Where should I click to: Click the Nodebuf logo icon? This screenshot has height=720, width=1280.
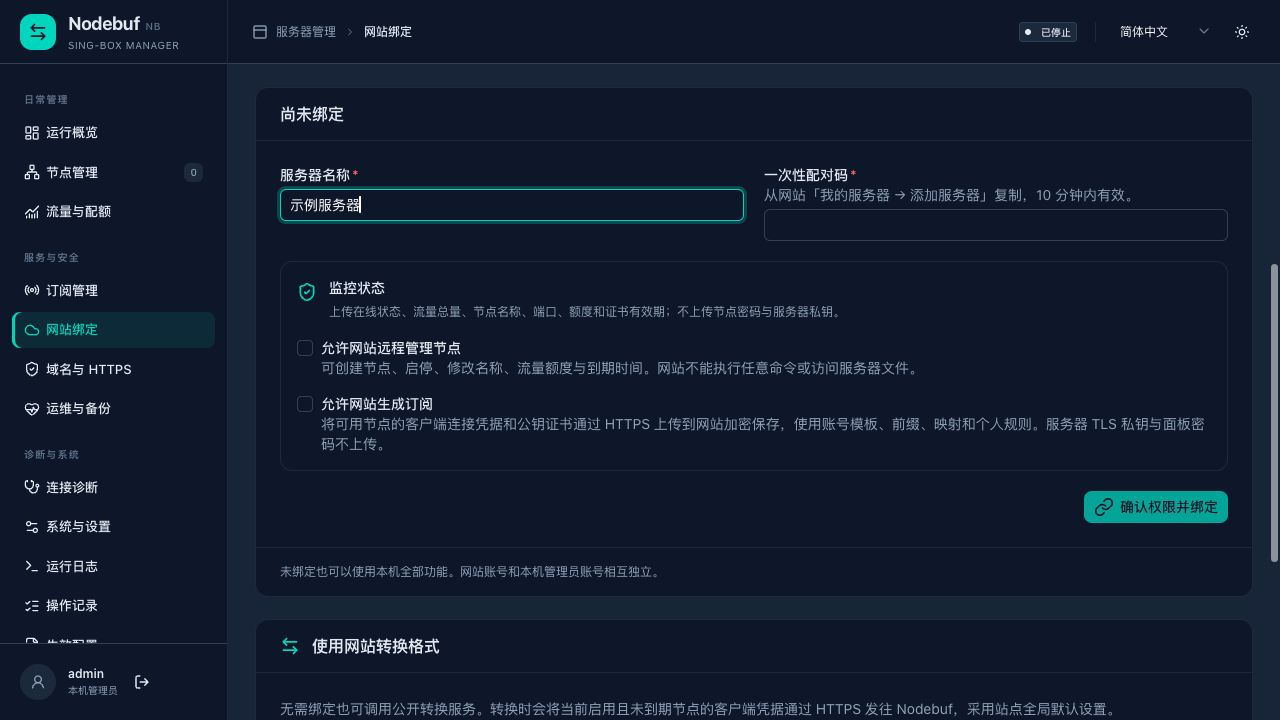(x=38, y=32)
